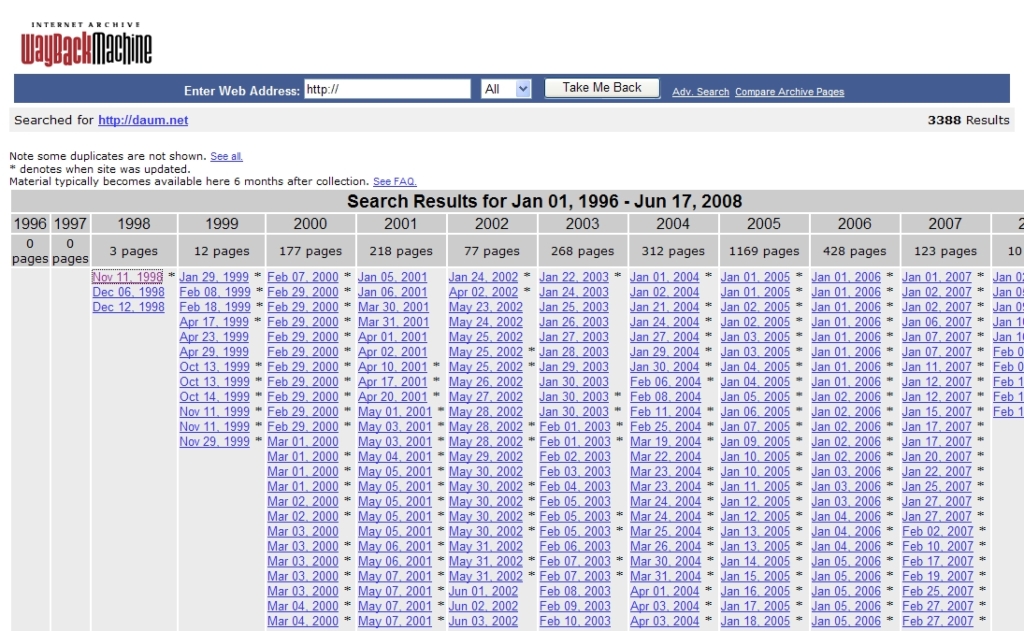Open the May 29, 2002 snapshot

[486, 457]
